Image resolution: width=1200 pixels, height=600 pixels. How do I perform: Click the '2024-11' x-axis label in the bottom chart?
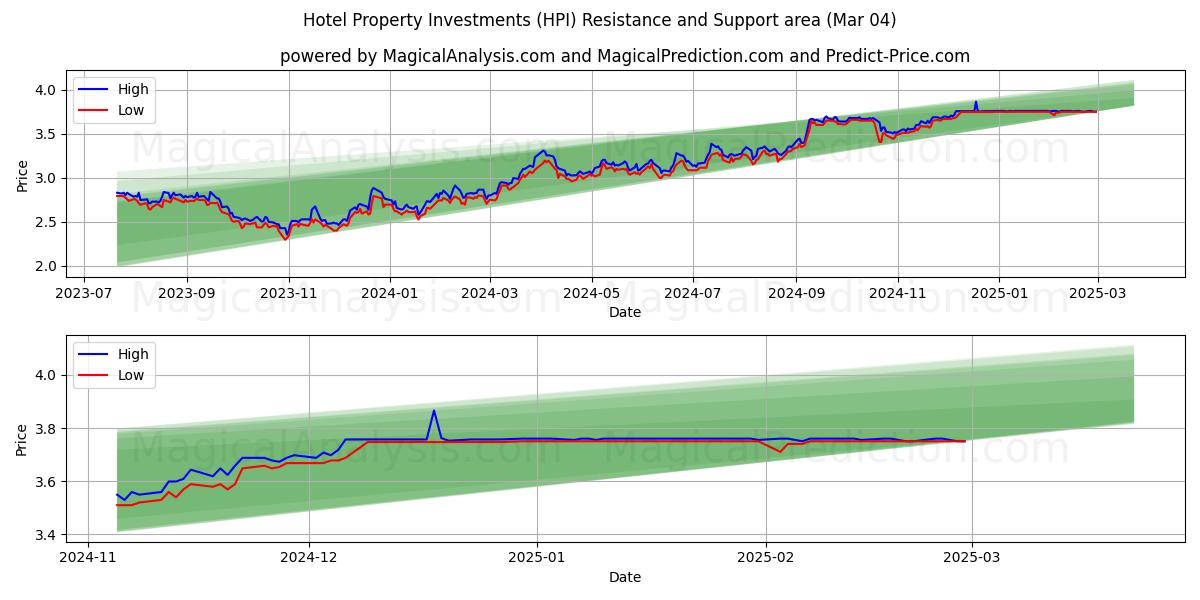[x=88, y=560]
